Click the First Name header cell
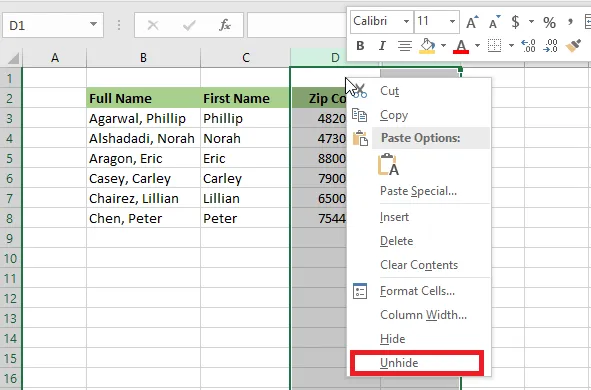 (x=245, y=98)
